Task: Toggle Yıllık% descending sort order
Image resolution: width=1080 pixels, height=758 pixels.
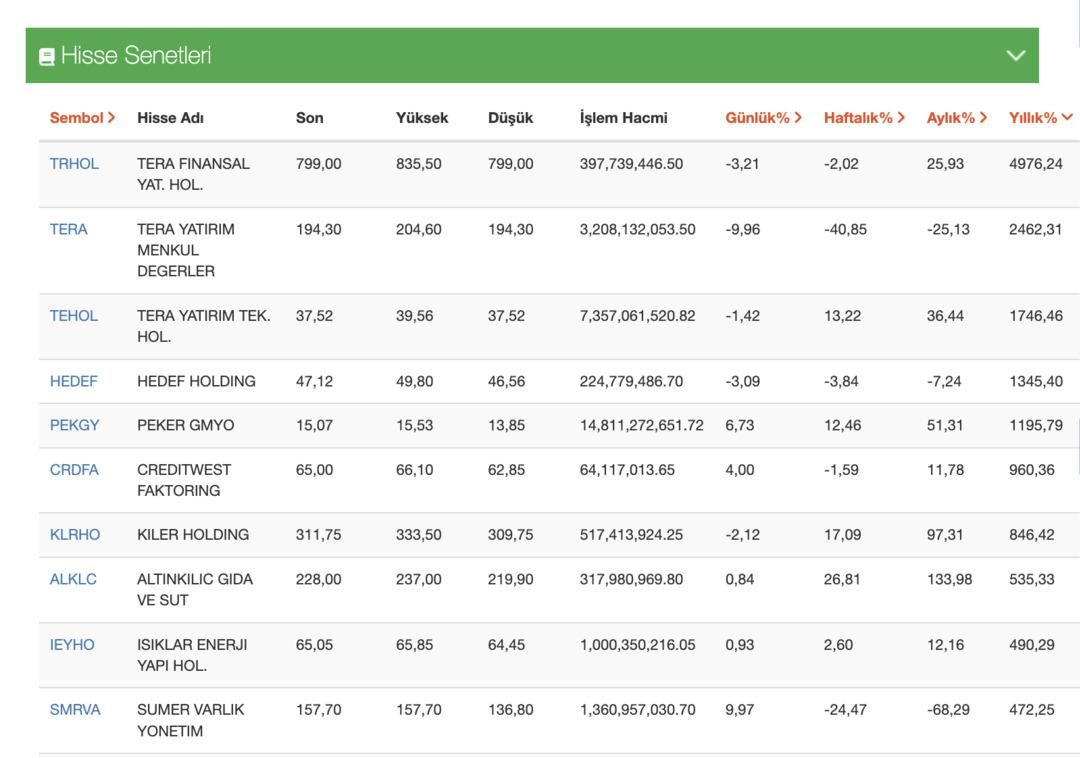Action: click(1040, 118)
